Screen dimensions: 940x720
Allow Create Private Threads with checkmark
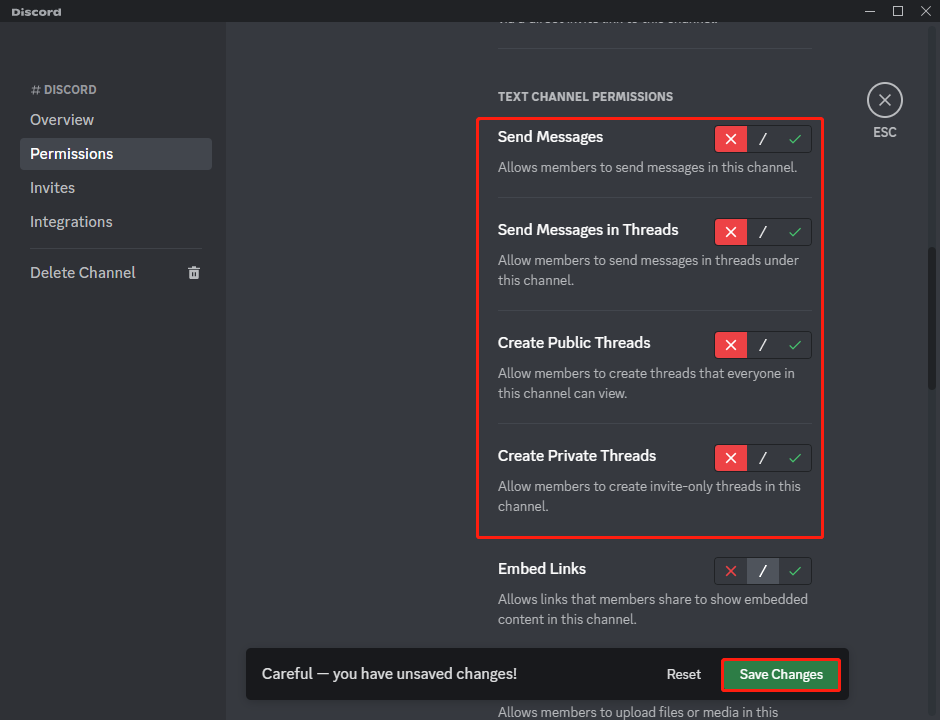[x=795, y=458]
